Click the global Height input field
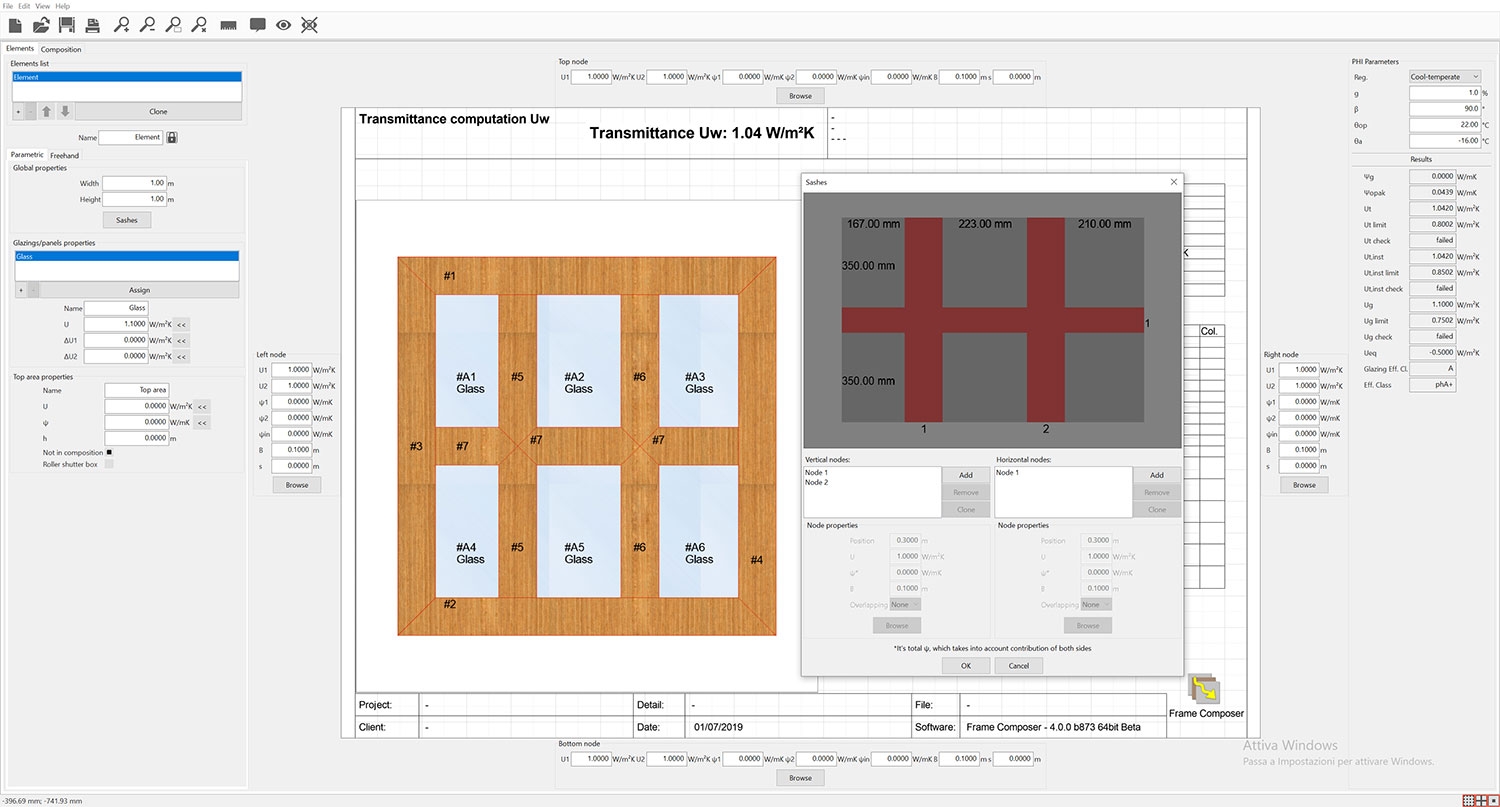The image size is (1500, 807). tap(134, 199)
